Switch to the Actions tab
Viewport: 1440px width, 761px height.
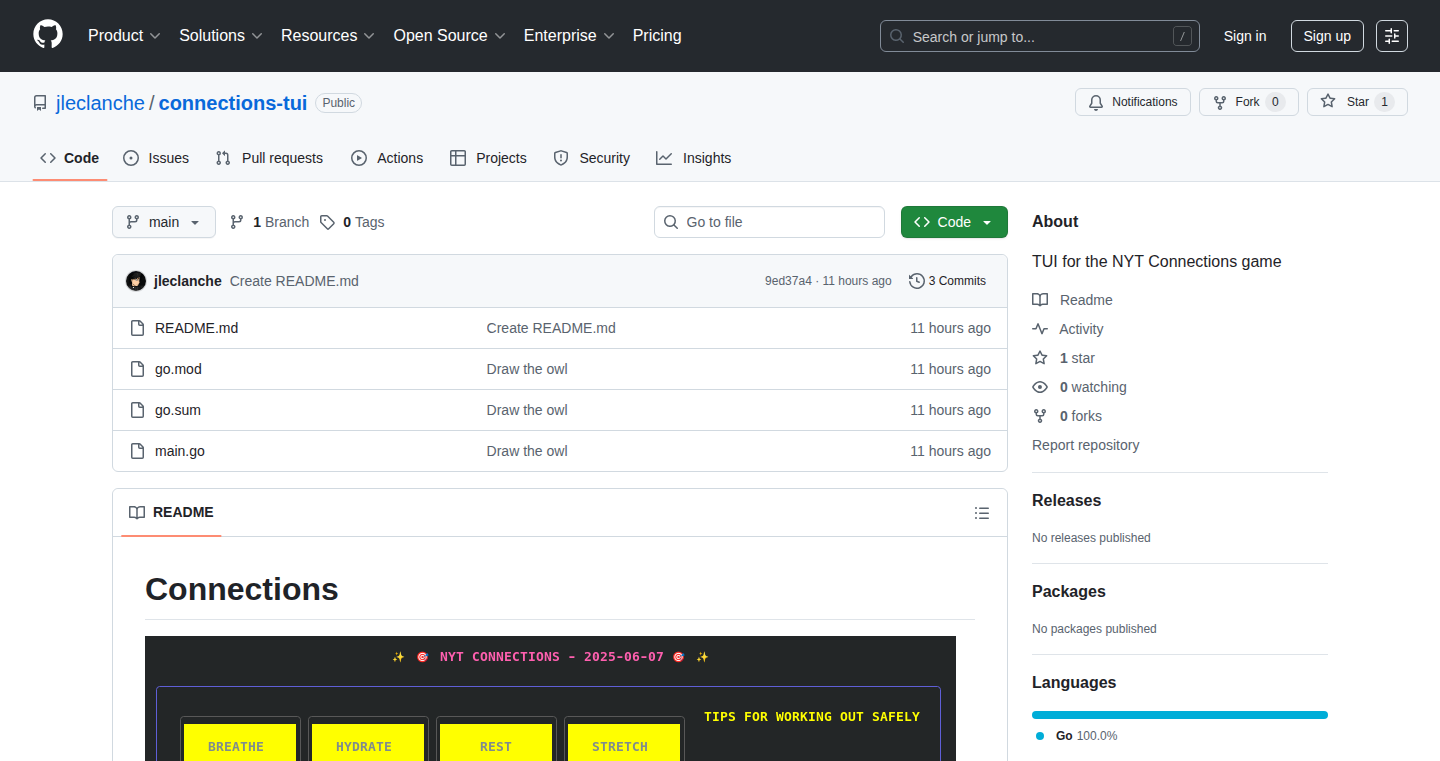click(387, 158)
